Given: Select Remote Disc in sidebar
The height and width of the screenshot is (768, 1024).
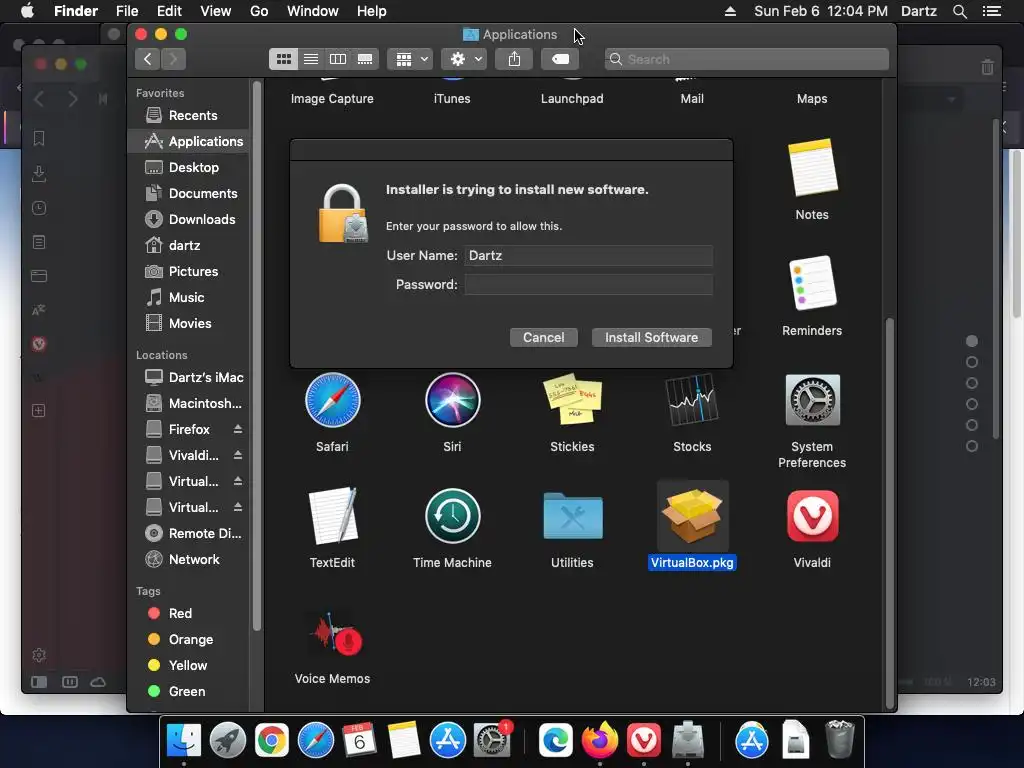Looking at the screenshot, I should pyautogui.click(x=188, y=534).
